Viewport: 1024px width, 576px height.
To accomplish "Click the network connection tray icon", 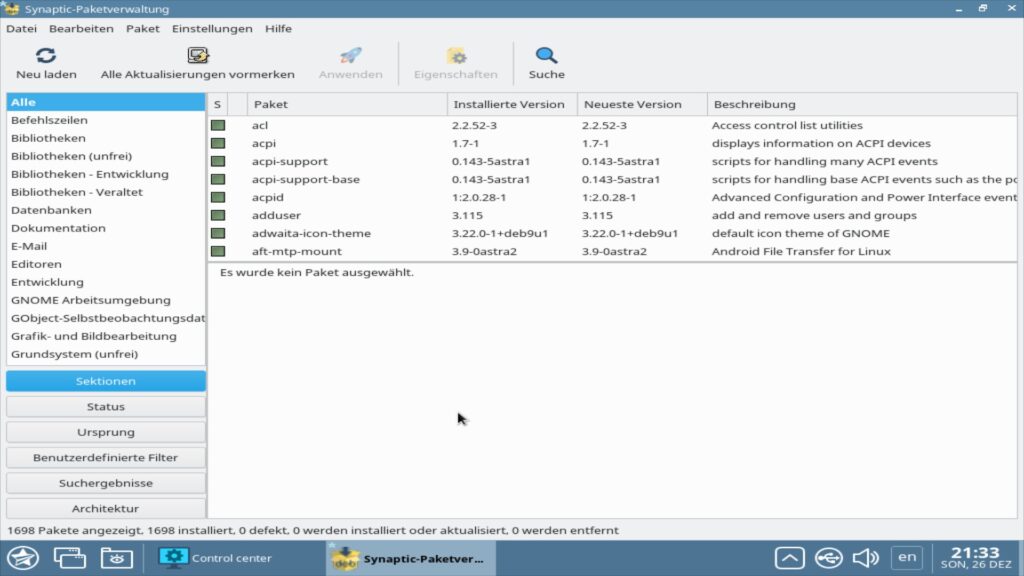I will coord(828,558).
